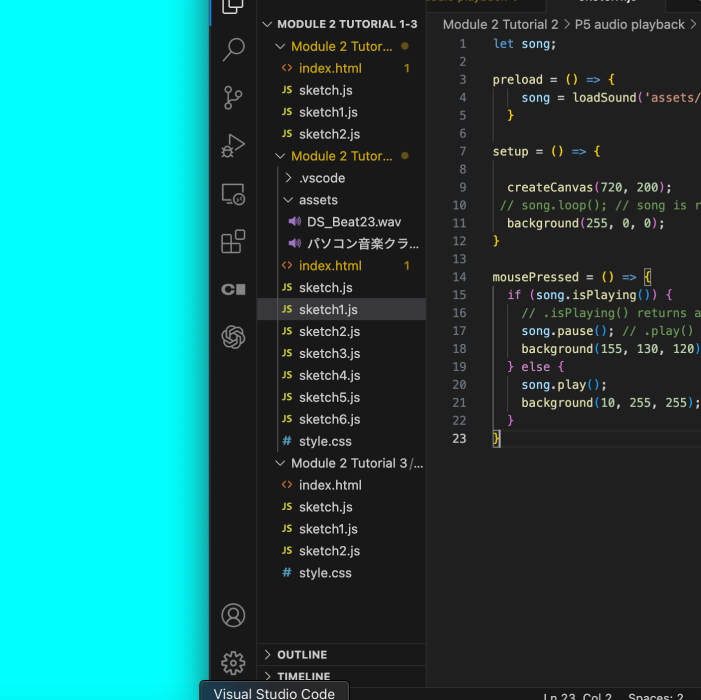Image resolution: width=701 pixels, height=700 pixels.
Task: Open the ChatGPT extension panel
Action: pos(233,337)
